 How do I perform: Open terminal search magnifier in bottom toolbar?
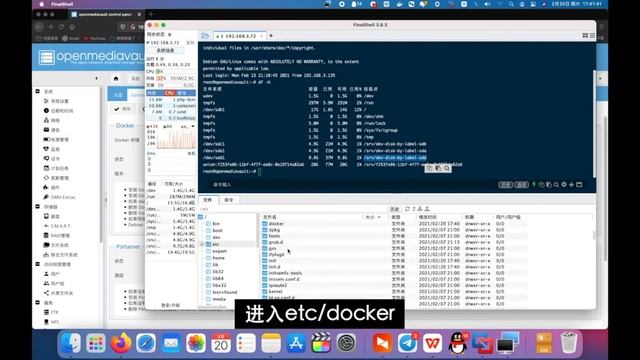[x=556, y=184]
